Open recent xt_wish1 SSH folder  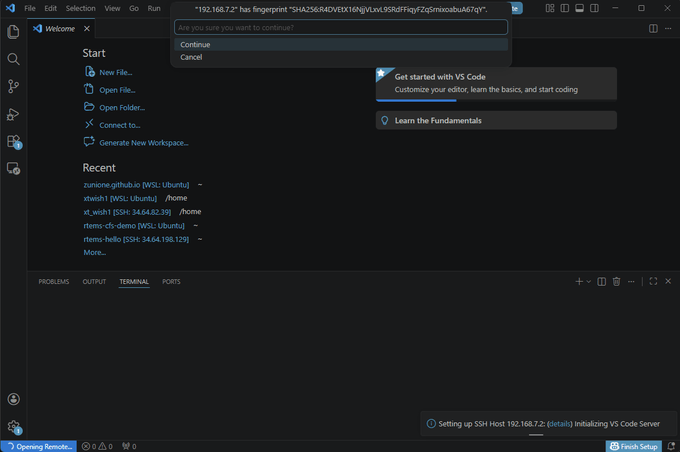pyautogui.click(x=127, y=212)
